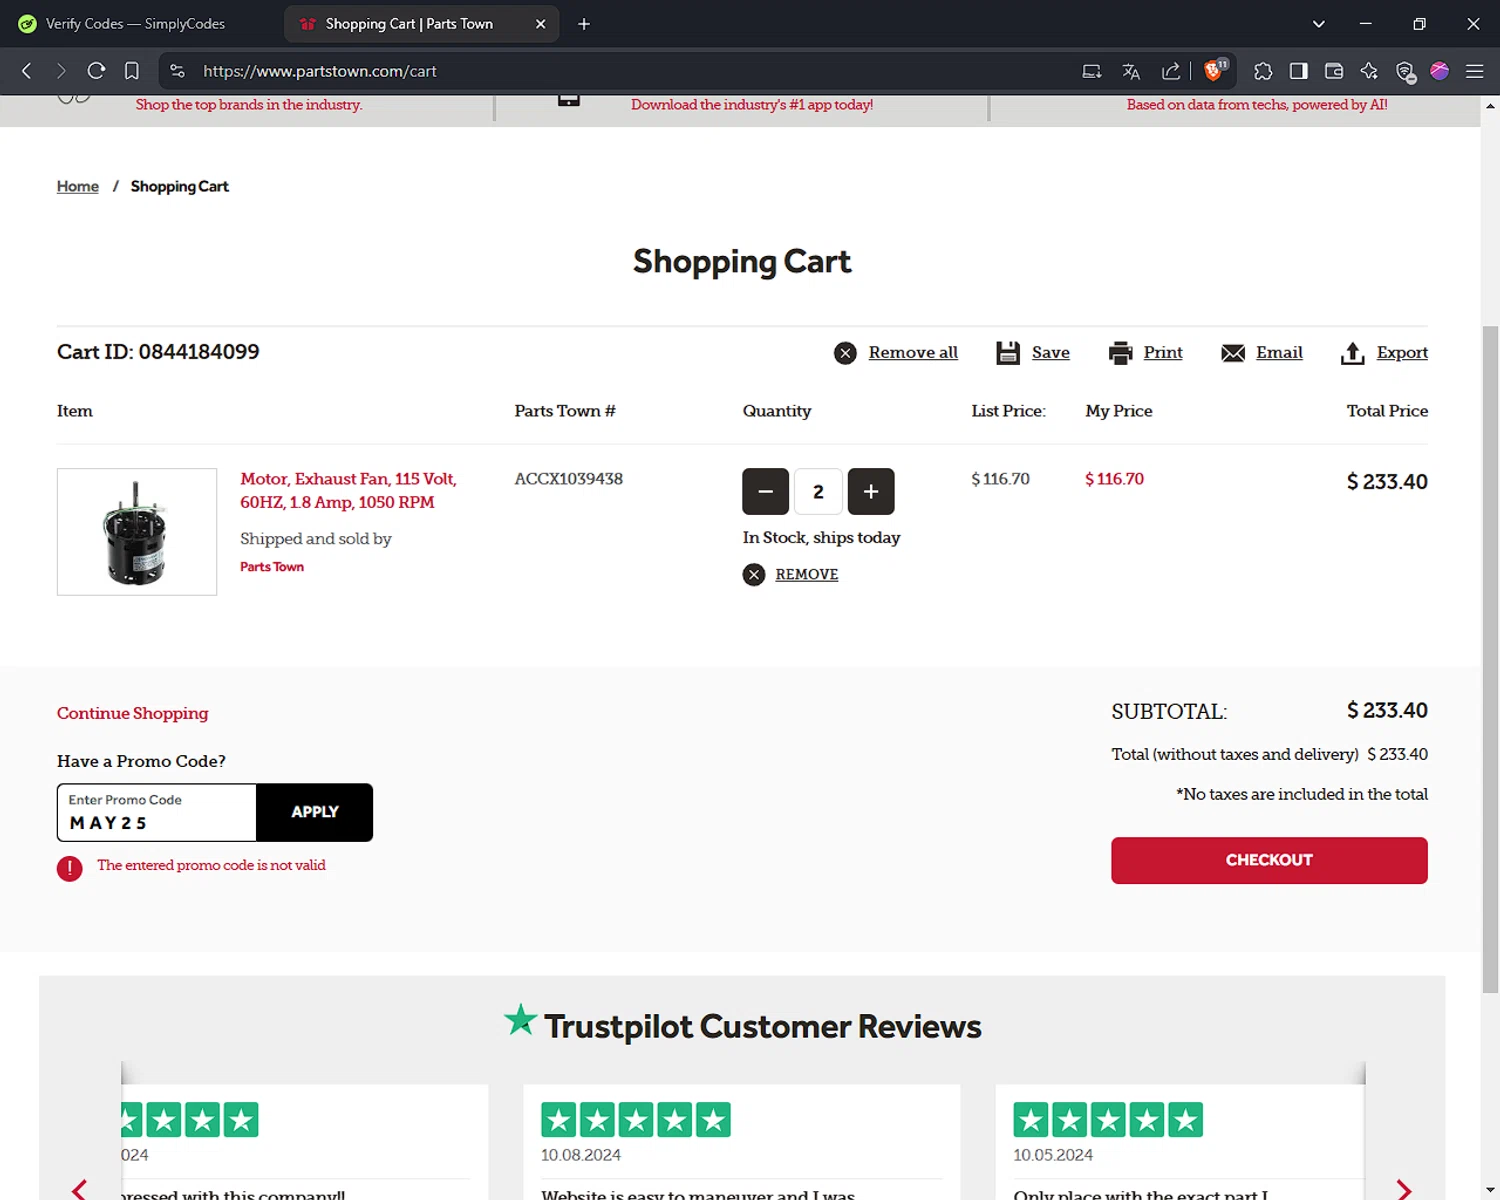Click the Download the industry's #1 app banner
The image size is (1500, 1200).
pos(752,105)
